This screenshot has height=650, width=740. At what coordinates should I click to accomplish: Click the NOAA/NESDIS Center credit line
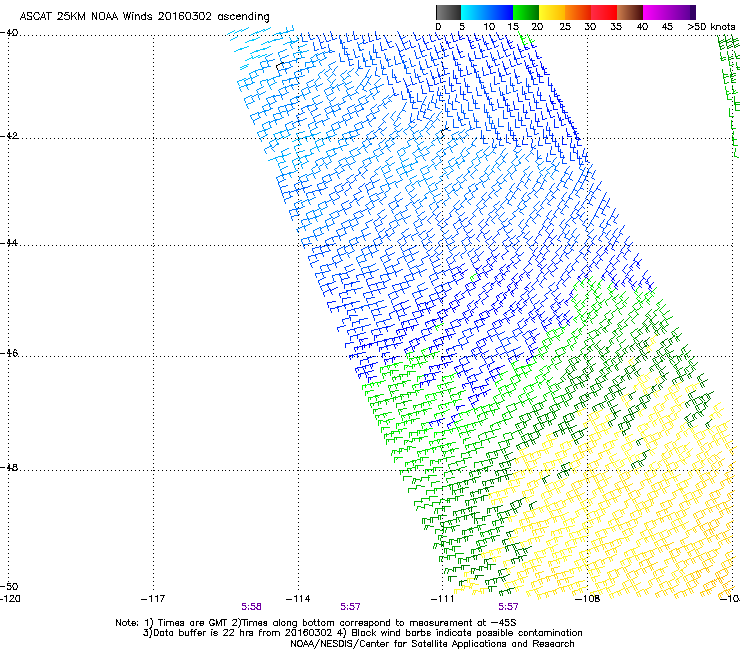pos(432,644)
